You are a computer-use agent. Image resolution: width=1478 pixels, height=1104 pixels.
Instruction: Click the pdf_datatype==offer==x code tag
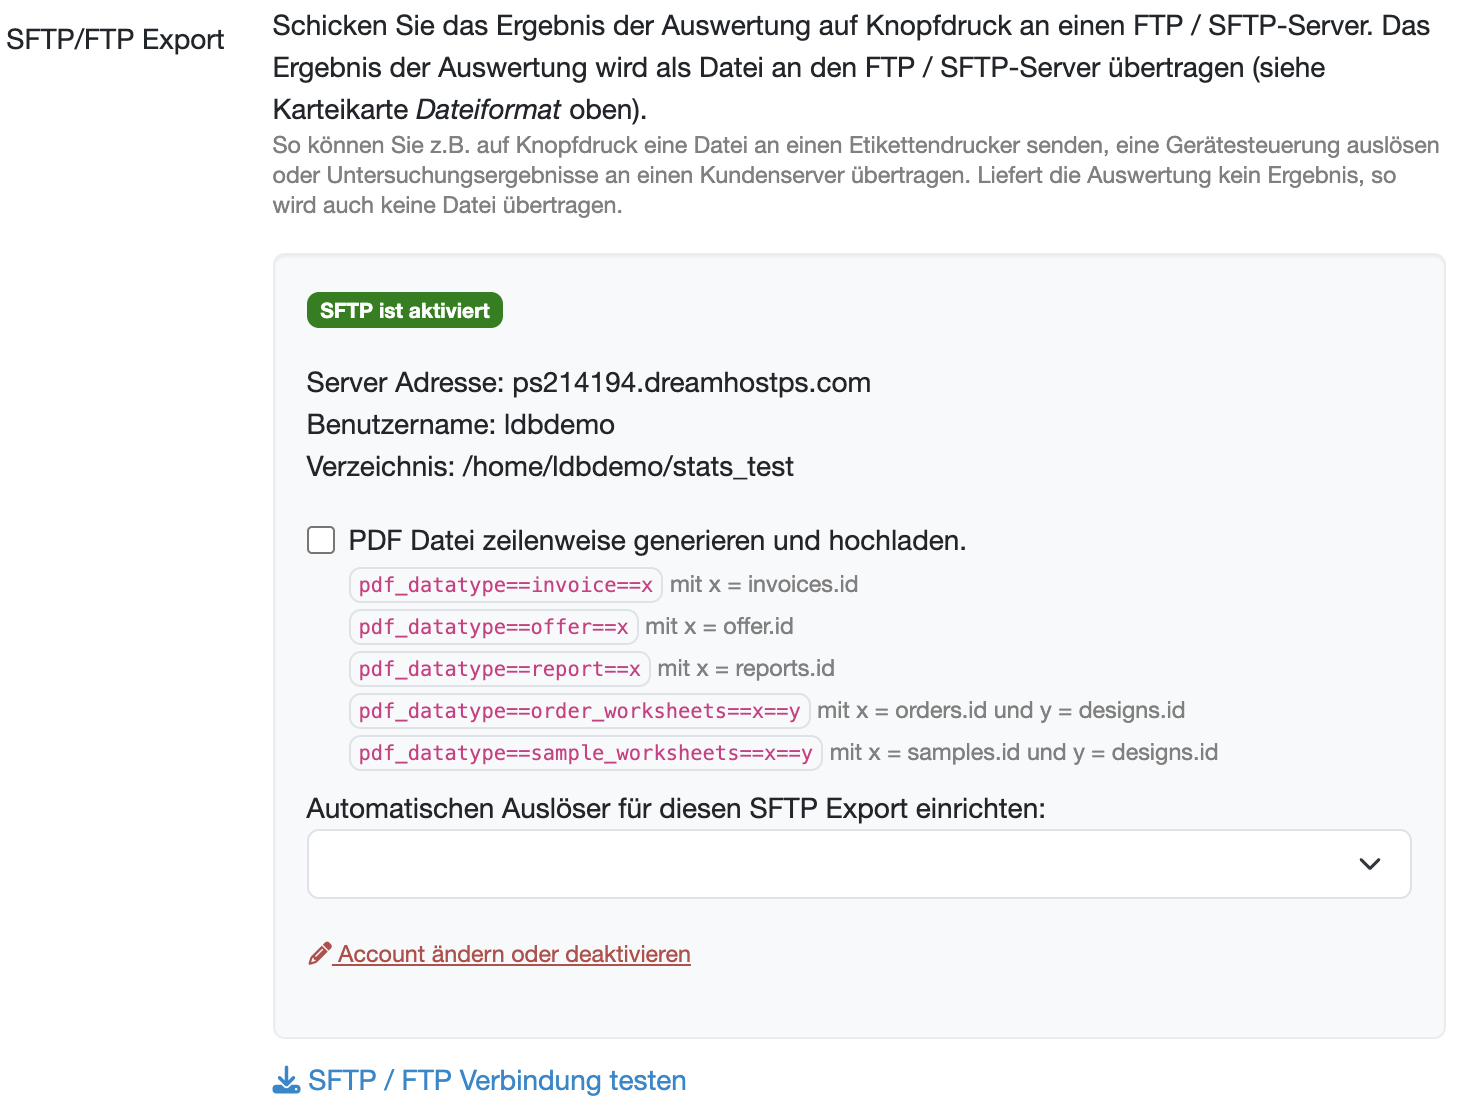(493, 627)
